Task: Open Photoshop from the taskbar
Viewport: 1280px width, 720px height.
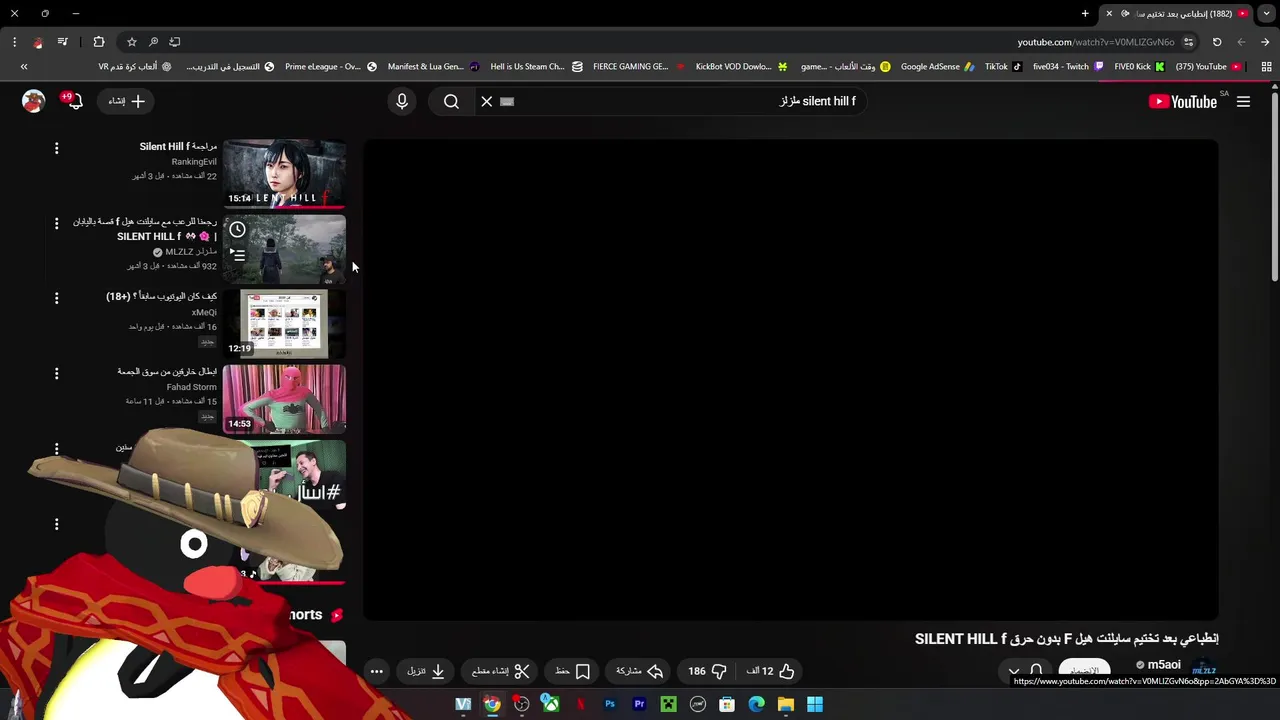Action: (x=610, y=704)
